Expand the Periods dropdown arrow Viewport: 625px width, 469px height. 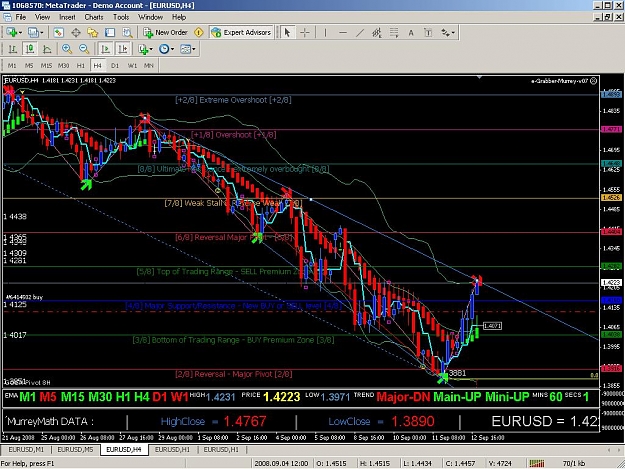(172, 49)
